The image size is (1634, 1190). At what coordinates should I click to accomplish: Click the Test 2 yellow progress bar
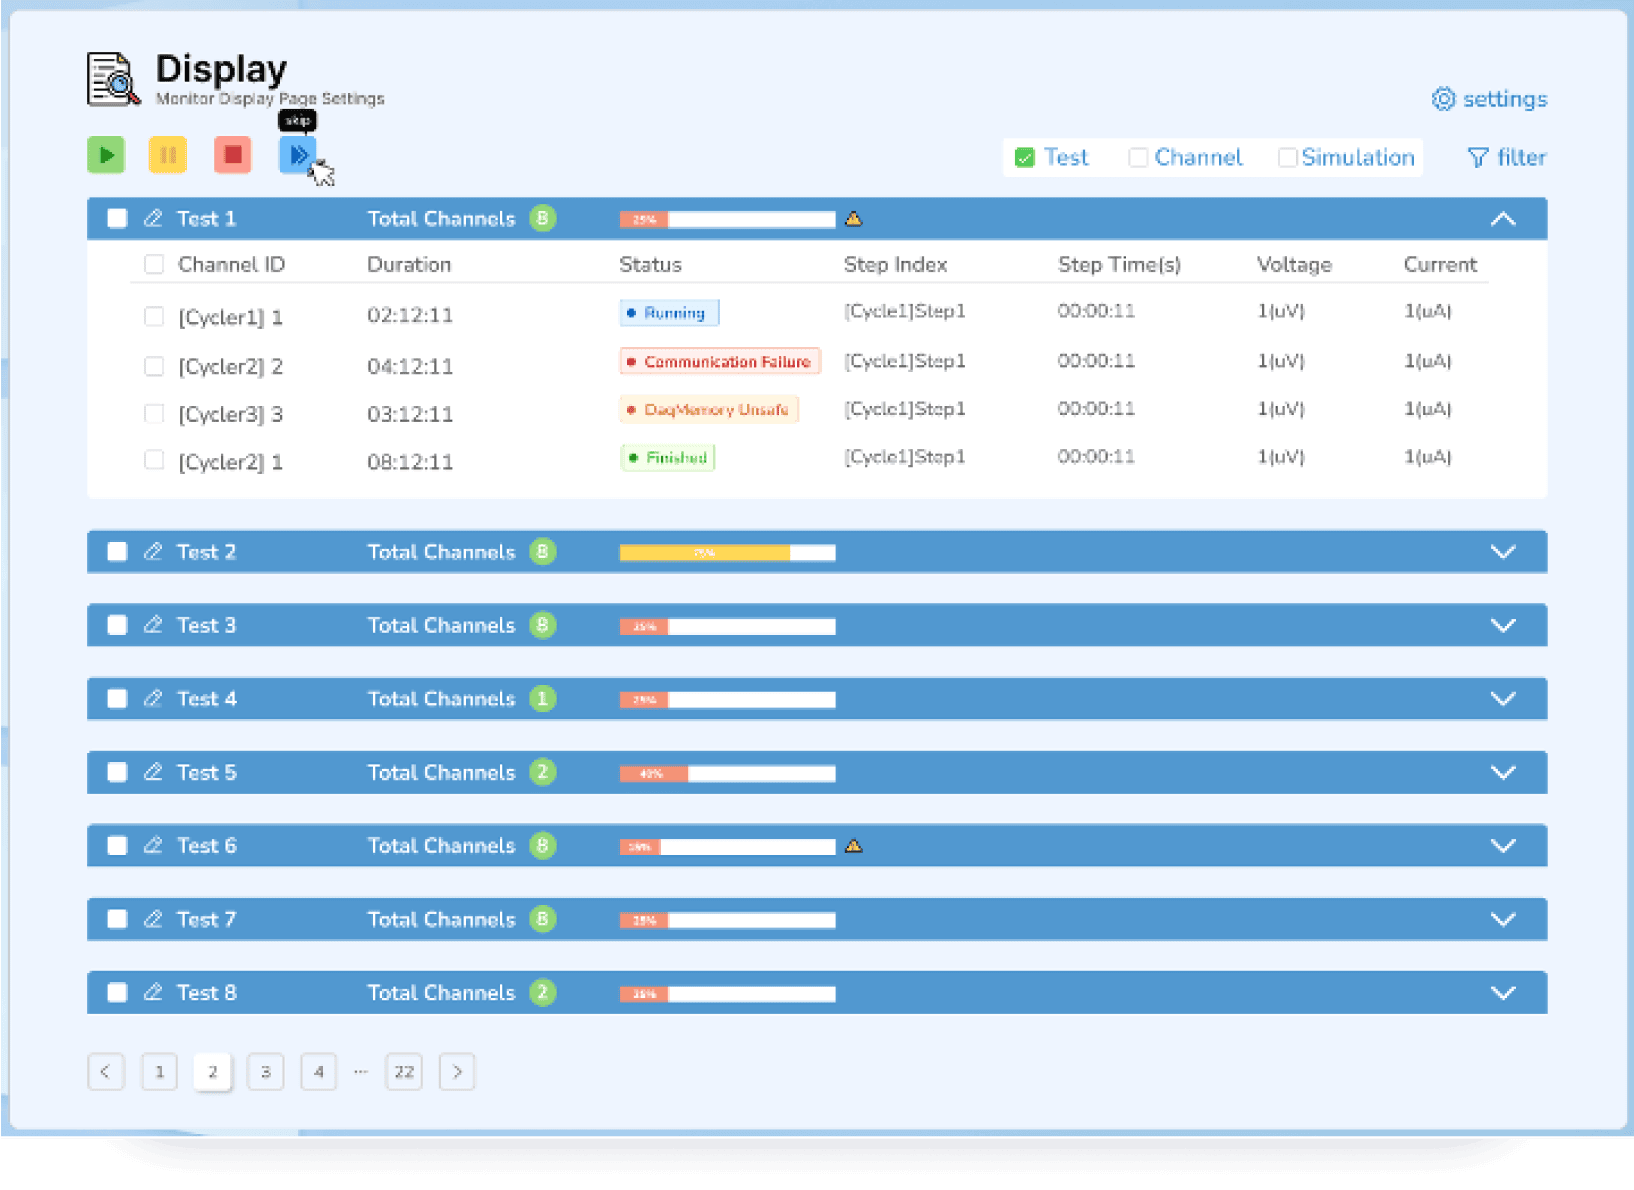tap(727, 552)
